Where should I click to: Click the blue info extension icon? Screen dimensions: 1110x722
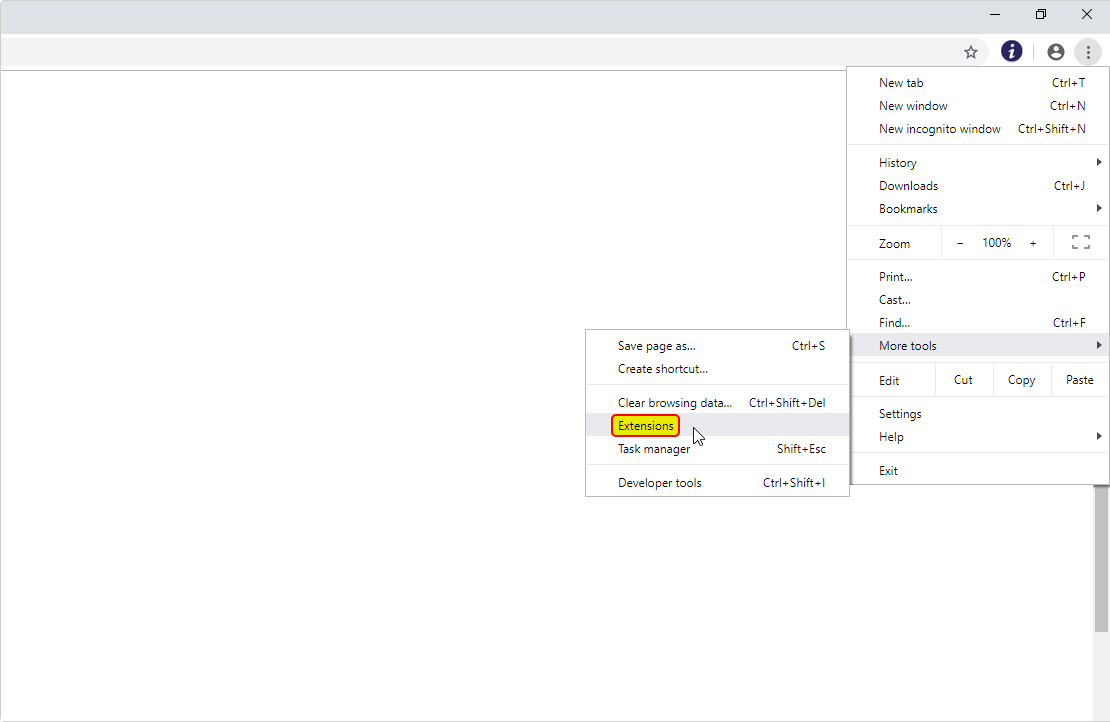(1012, 52)
